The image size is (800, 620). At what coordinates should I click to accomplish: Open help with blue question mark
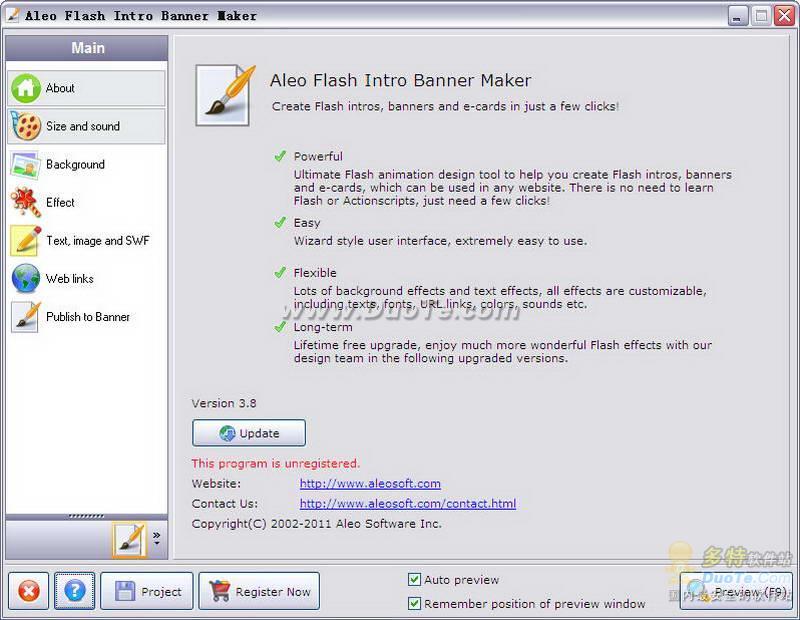pyautogui.click(x=74, y=591)
